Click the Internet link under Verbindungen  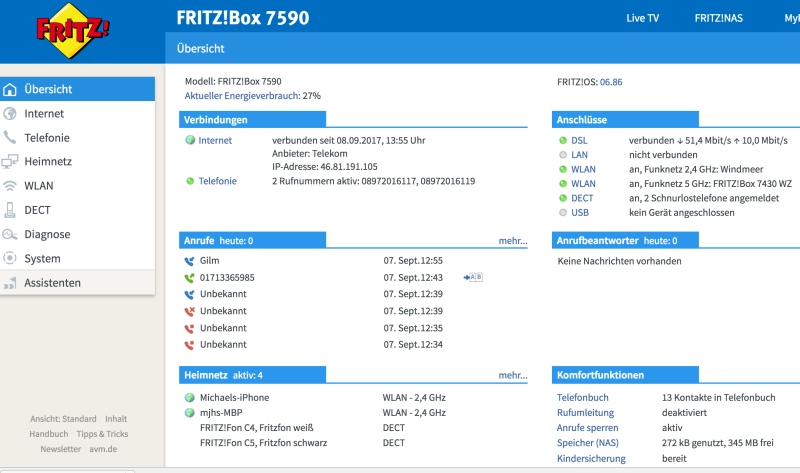click(215, 140)
